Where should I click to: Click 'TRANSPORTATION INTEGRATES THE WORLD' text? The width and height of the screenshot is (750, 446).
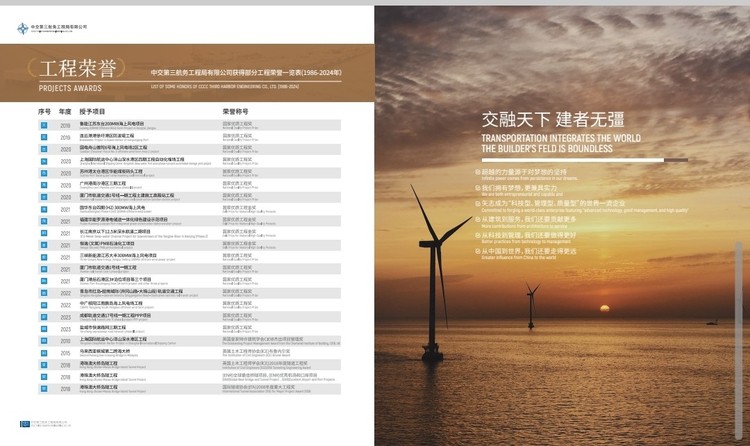pyautogui.click(x=561, y=138)
